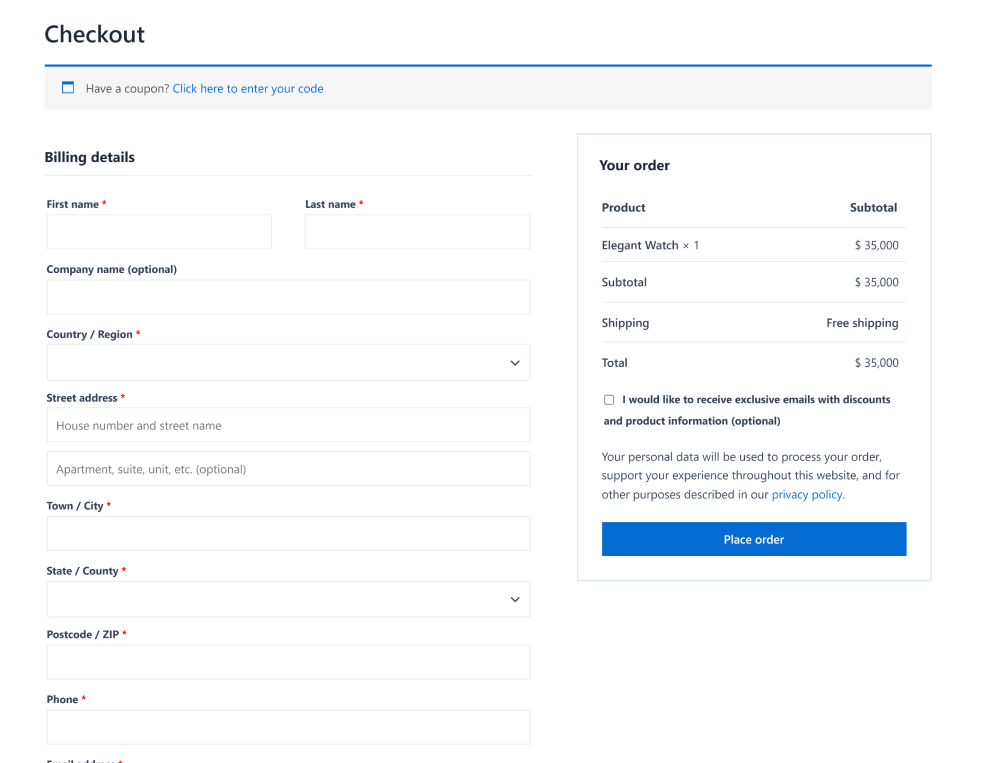Click the Billing details heading

89,158
